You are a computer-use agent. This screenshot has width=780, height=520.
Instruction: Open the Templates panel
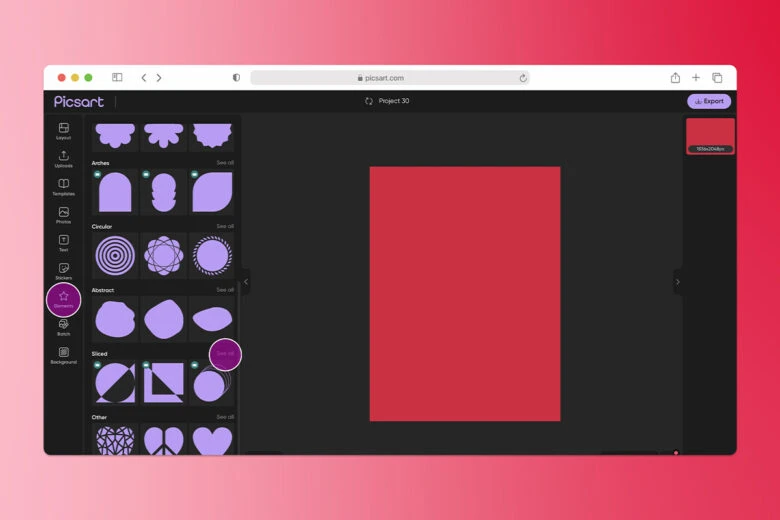pos(63,186)
